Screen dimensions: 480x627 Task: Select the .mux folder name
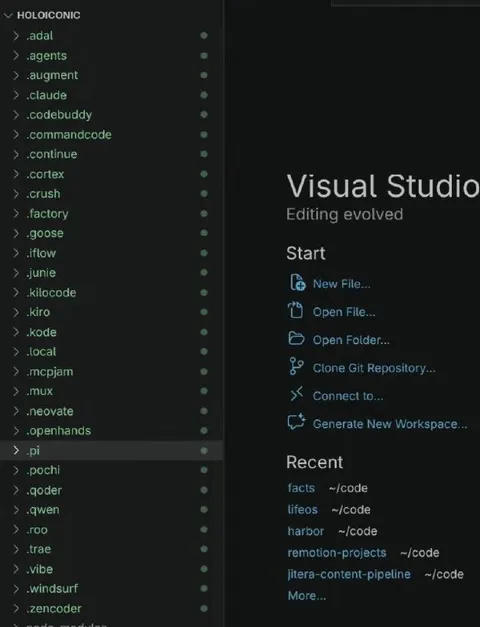pos(40,391)
